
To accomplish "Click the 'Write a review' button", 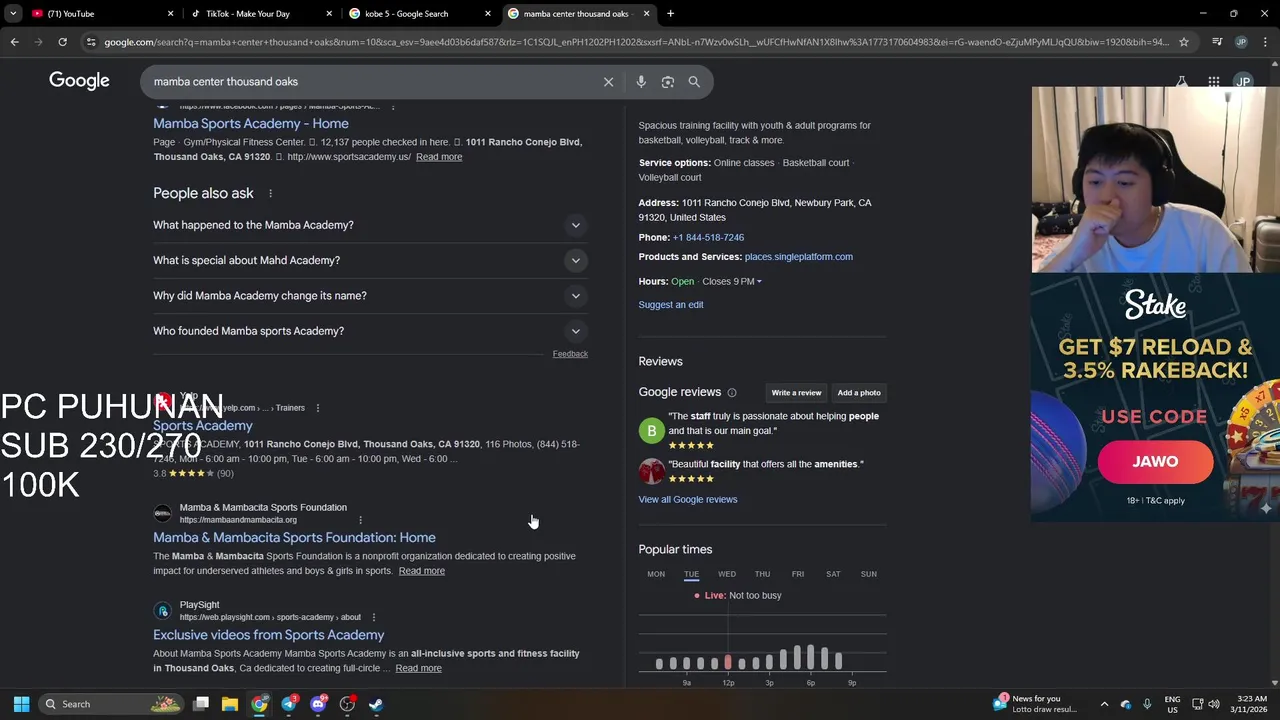I will (796, 393).
